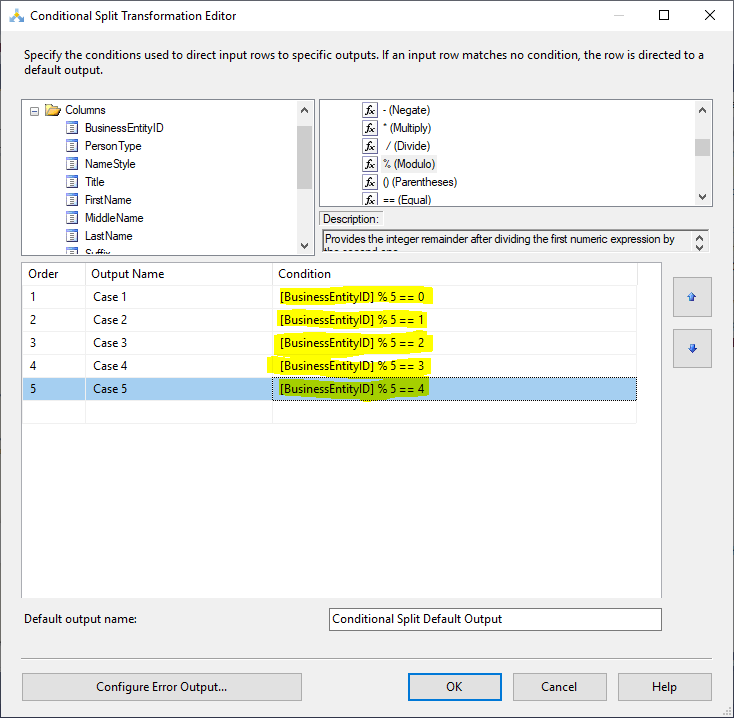Click the Order column header

pos(54,274)
